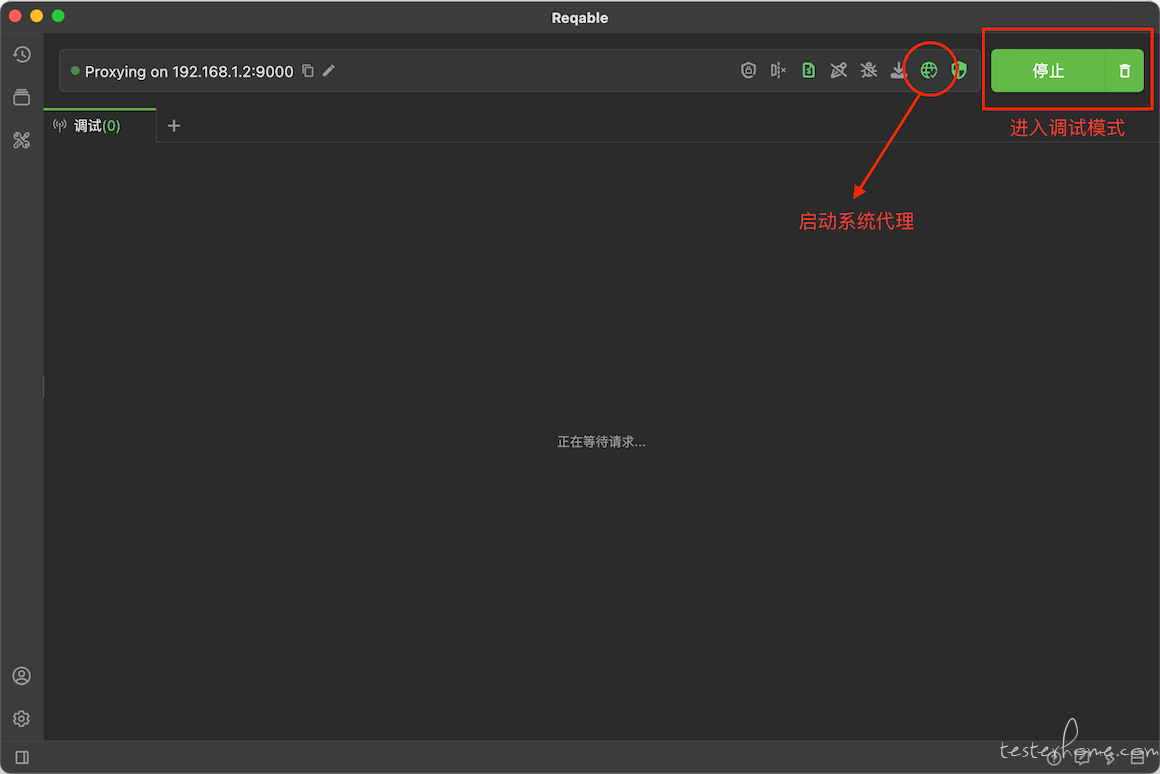Open the collections stack icon in sidebar
This screenshot has height=774, width=1160.
click(x=21, y=97)
